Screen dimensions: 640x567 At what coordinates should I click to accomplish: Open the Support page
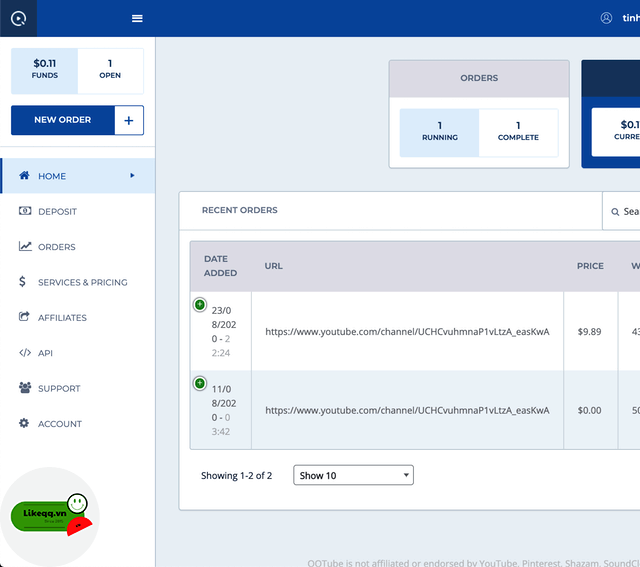tap(78, 388)
